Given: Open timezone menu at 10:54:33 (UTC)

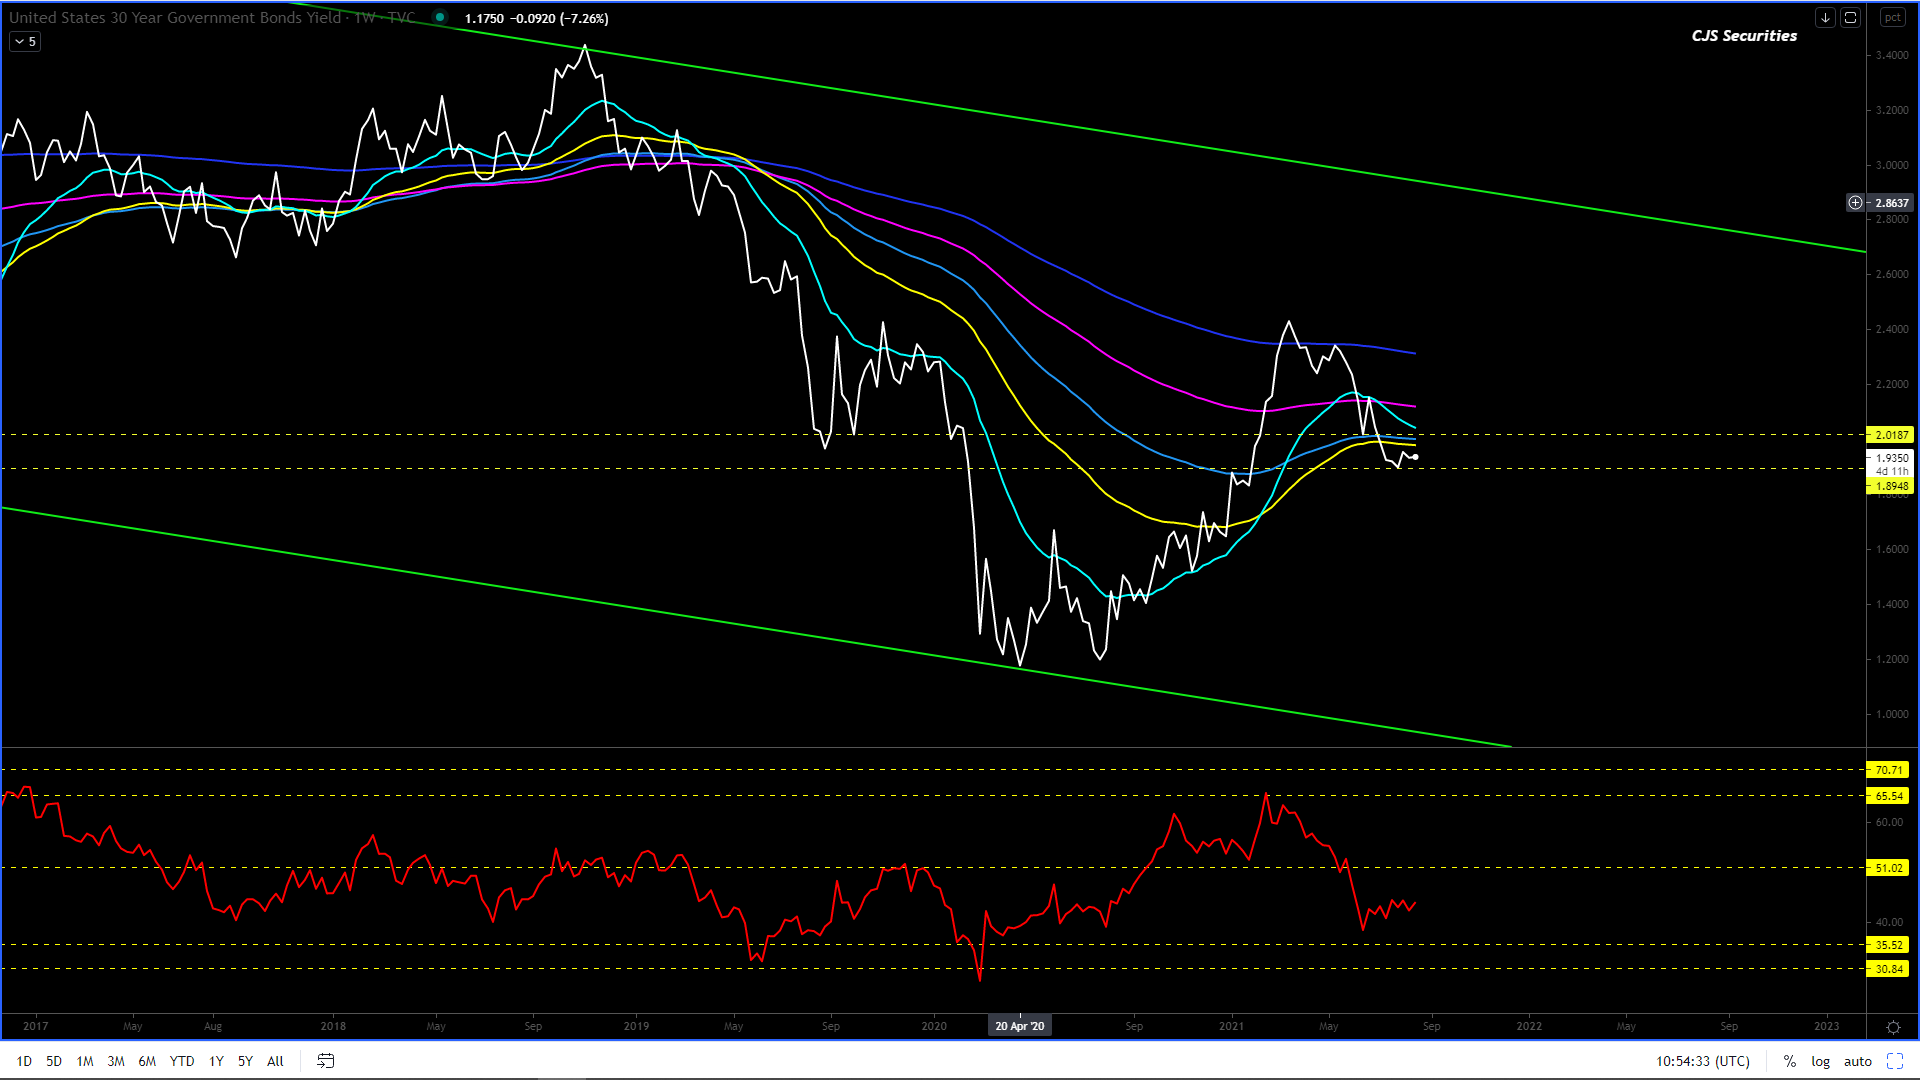Looking at the screenshot, I should (x=1703, y=1061).
